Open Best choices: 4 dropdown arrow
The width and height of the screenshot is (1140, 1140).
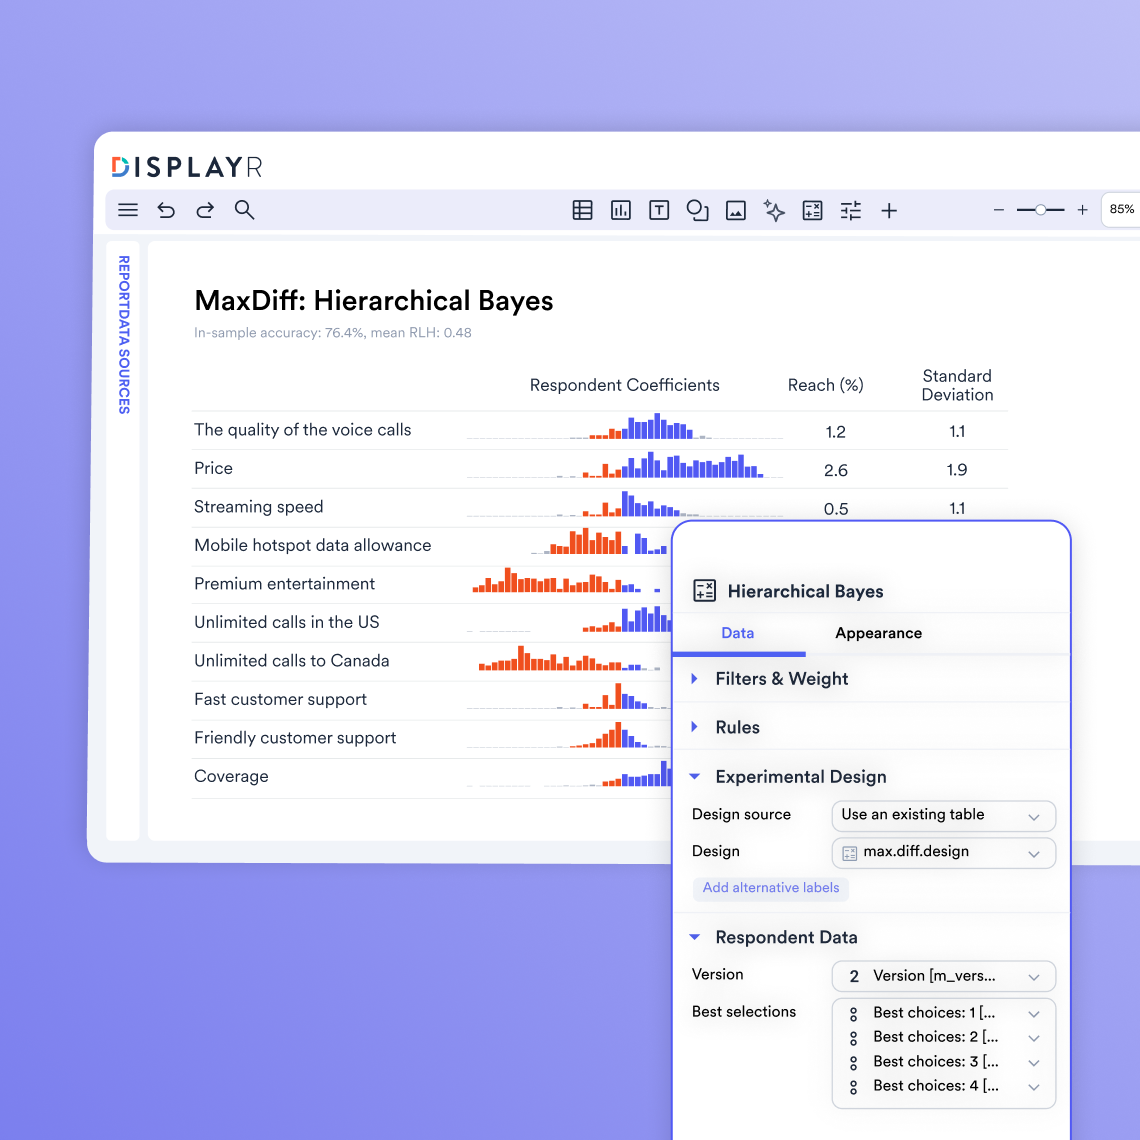[x=1034, y=1087]
